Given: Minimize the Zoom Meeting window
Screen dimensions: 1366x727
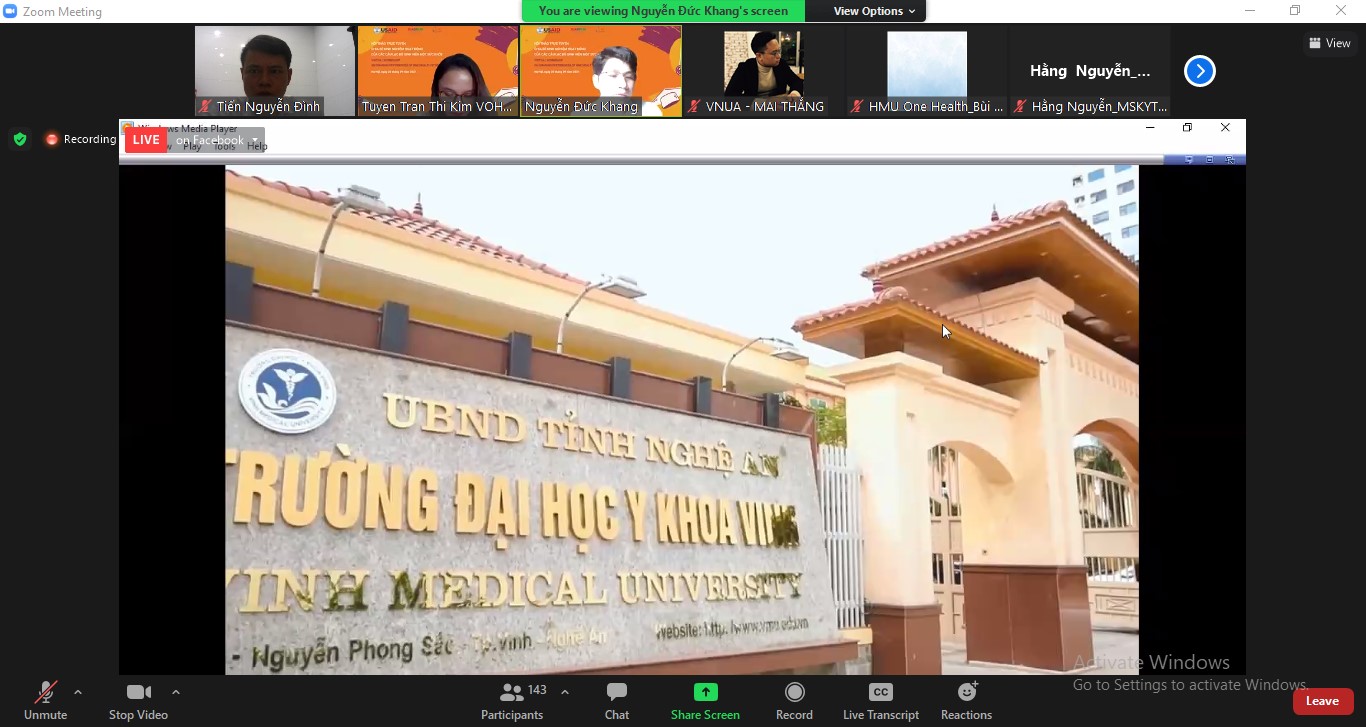Looking at the screenshot, I should (x=1250, y=11).
